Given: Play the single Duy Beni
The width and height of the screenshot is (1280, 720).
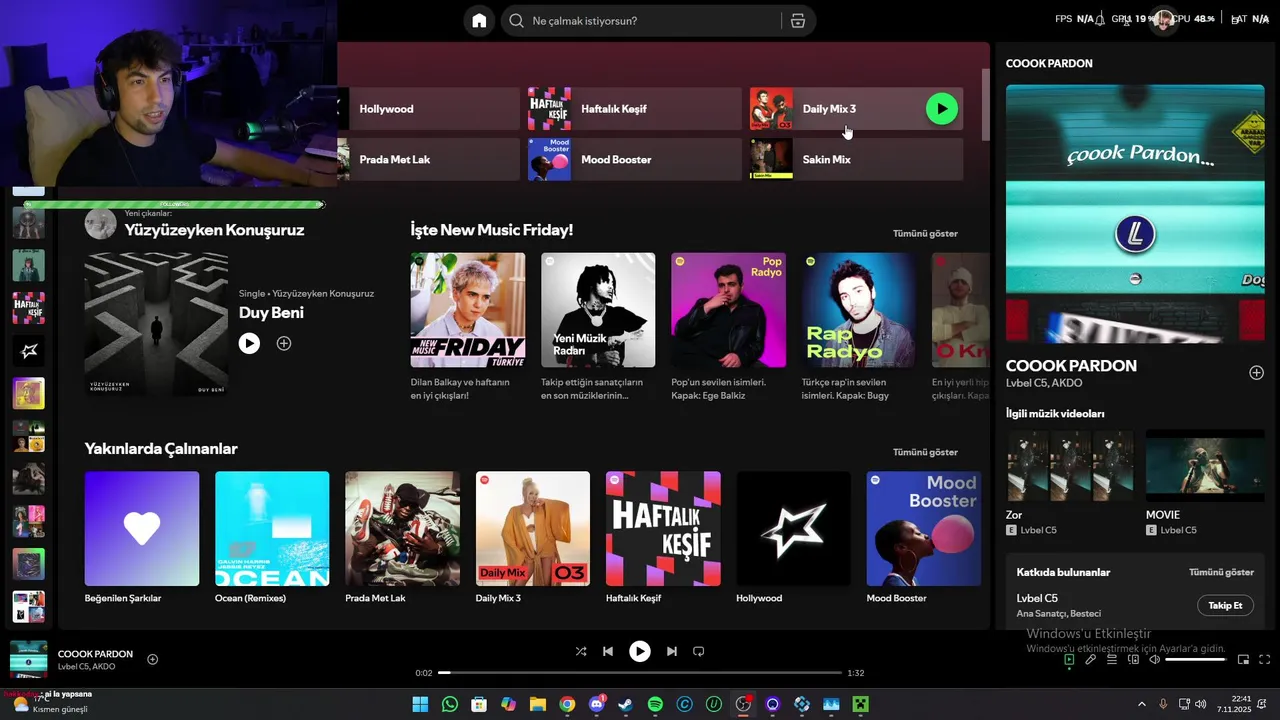Looking at the screenshot, I should (249, 343).
